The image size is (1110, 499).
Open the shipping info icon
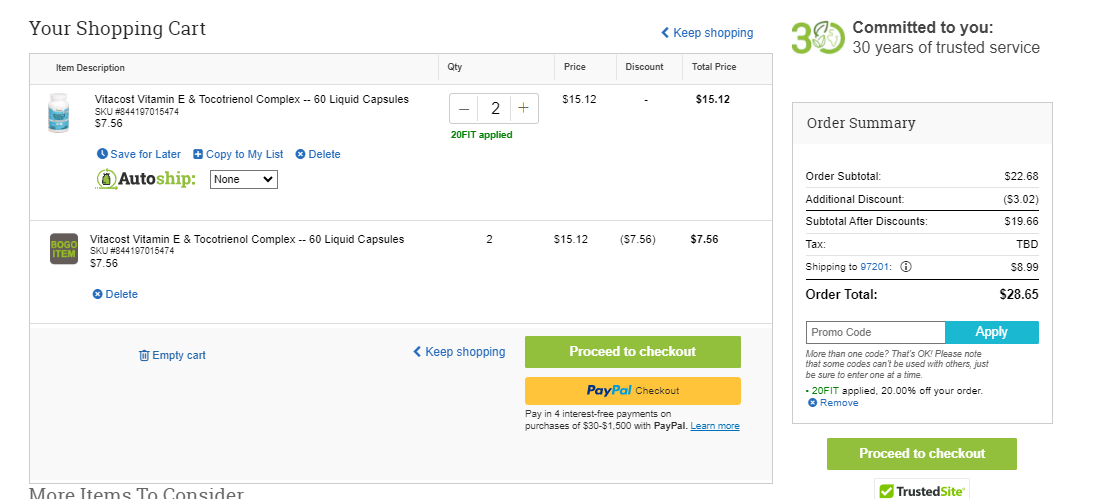pos(905,268)
